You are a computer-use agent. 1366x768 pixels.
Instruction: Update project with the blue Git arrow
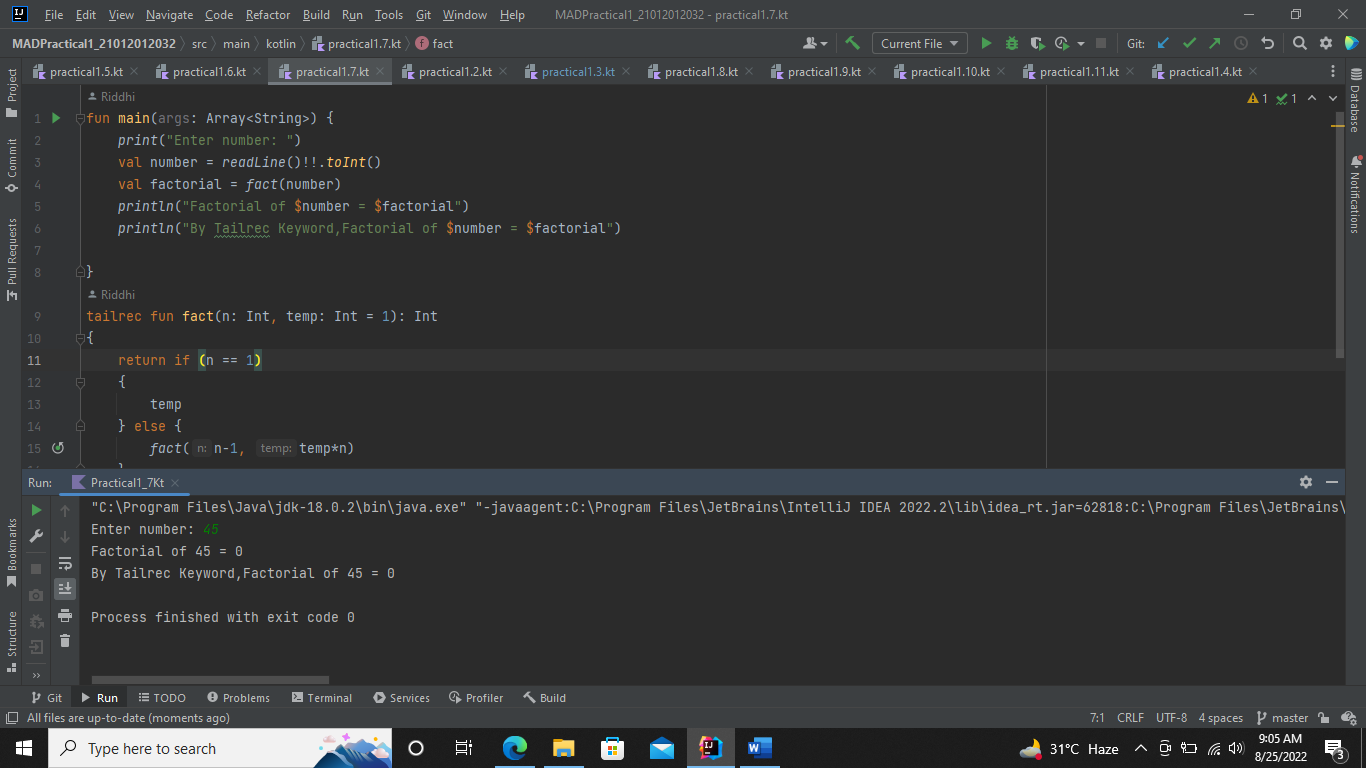(x=1163, y=43)
